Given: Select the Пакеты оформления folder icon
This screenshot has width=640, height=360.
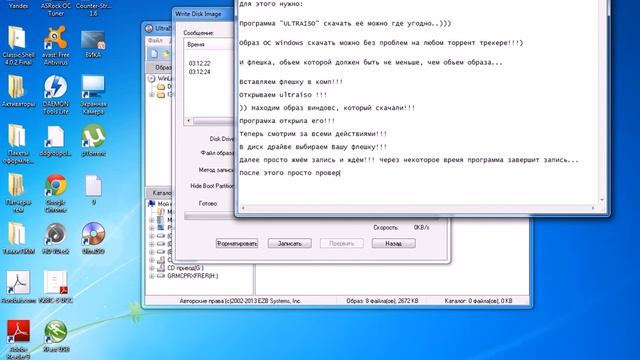Looking at the screenshot, I should coord(18,144).
